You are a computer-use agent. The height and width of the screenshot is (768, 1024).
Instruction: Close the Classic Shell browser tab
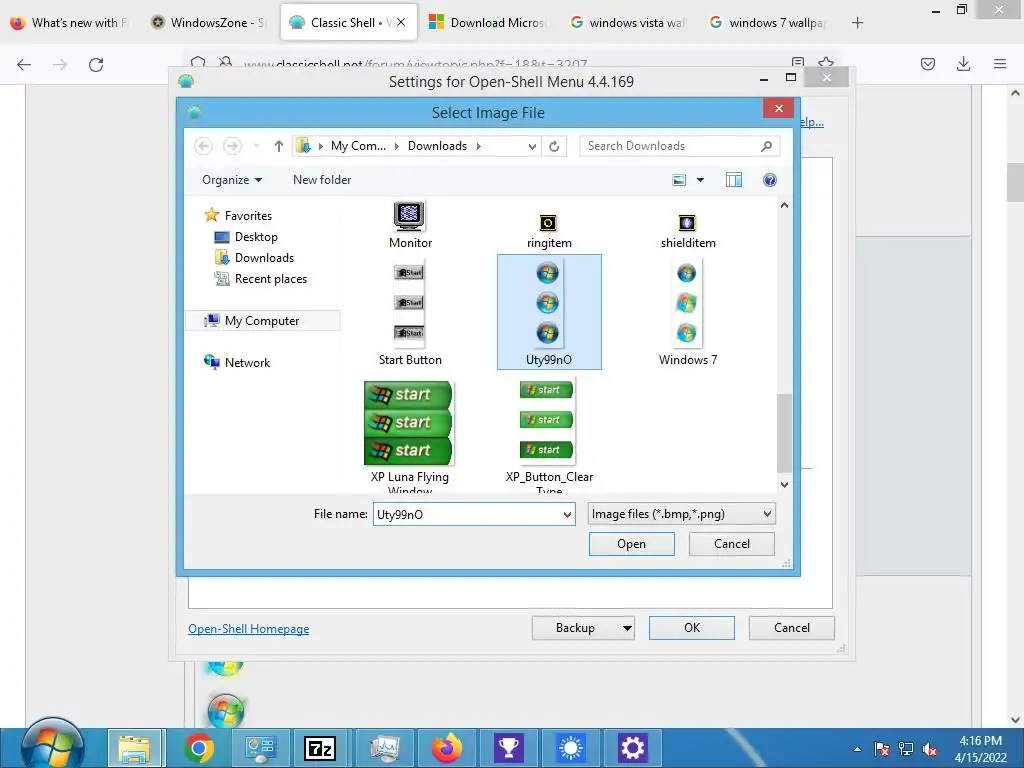click(x=401, y=22)
